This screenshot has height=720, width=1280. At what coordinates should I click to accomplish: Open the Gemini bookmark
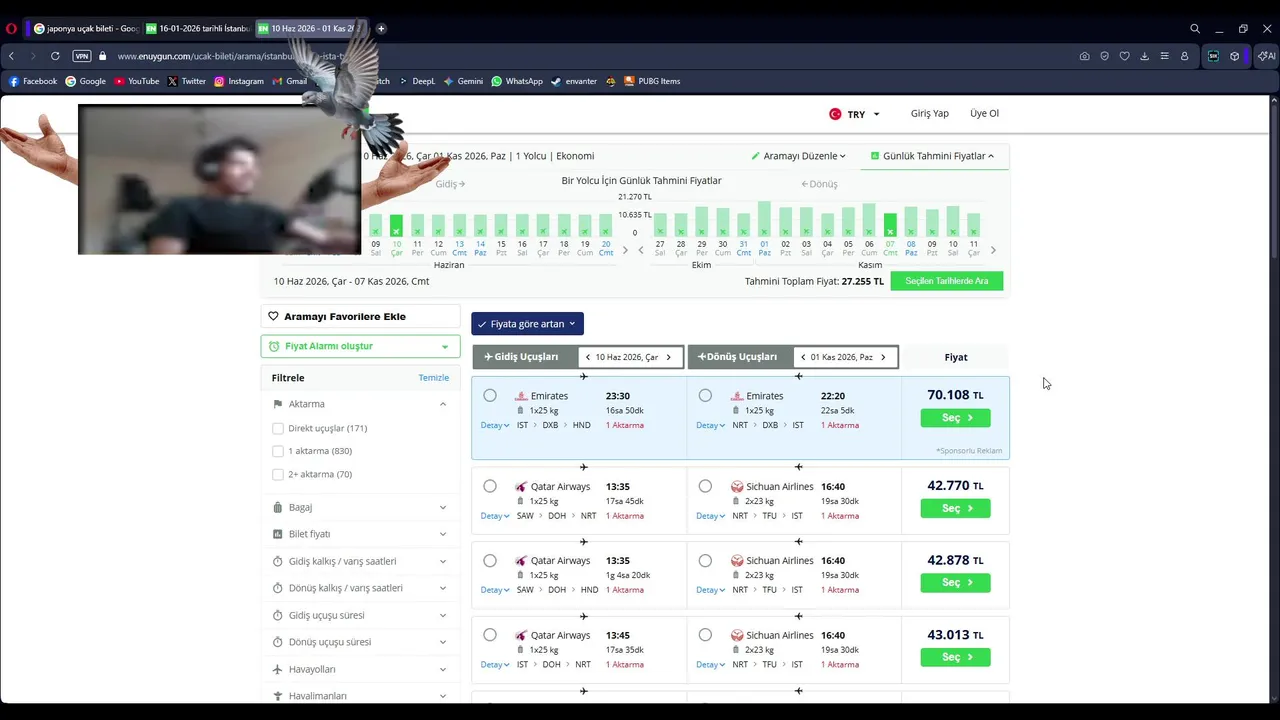click(463, 81)
